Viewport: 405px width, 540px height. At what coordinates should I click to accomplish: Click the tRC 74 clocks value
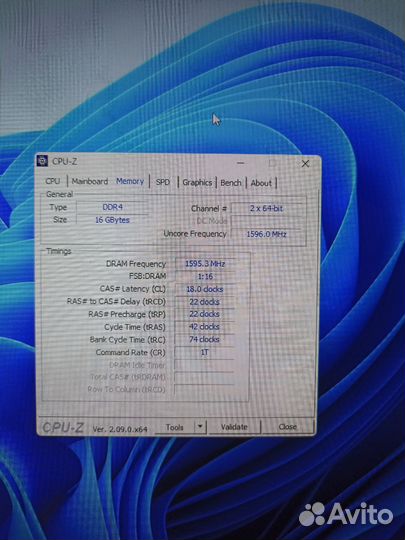coord(204,340)
